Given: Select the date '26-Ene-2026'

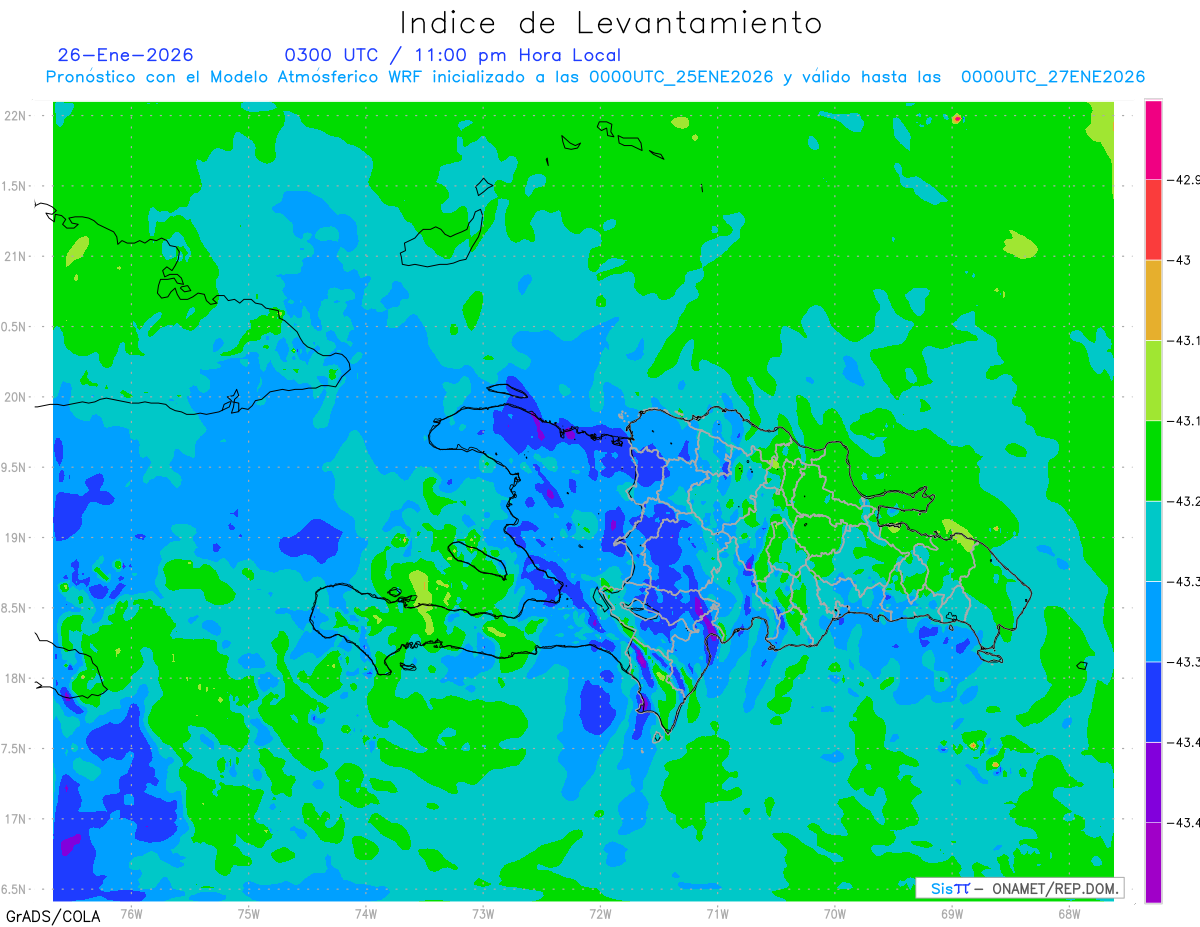Looking at the screenshot, I should click(x=125, y=55).
